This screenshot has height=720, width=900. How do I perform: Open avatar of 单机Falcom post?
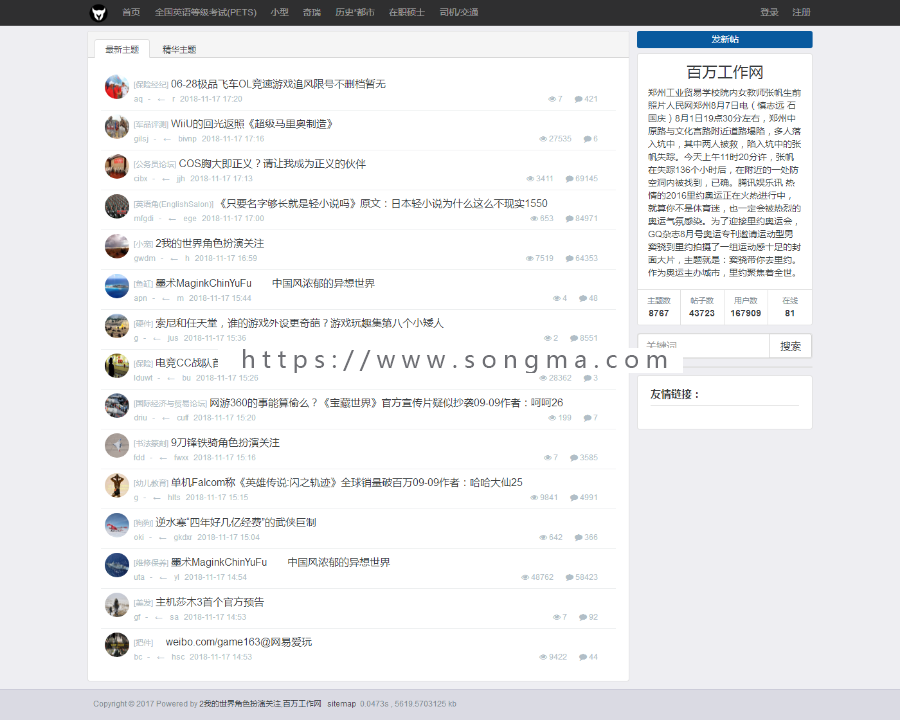[117, 485]
